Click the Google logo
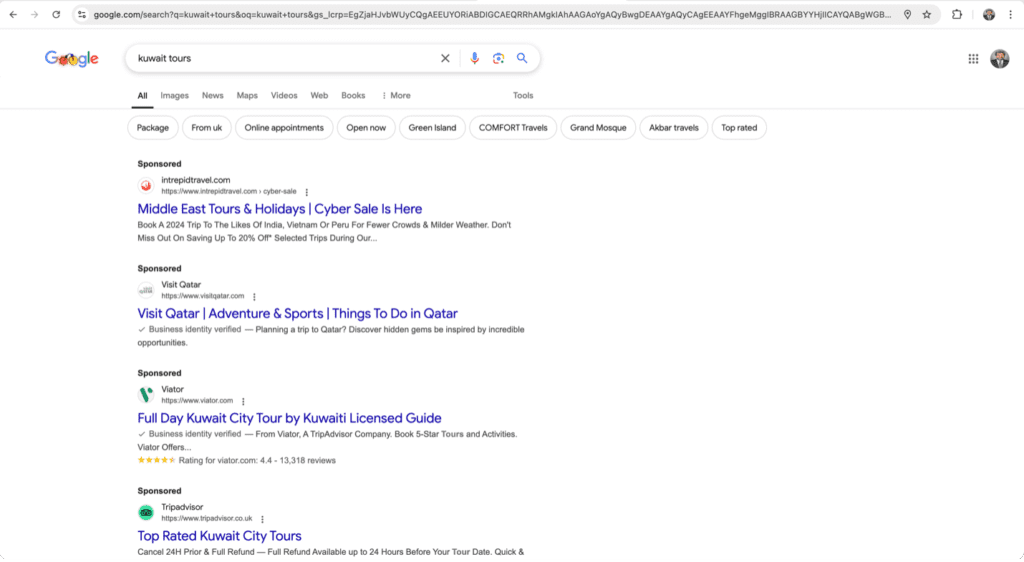1024x562 pixels. 72,59
